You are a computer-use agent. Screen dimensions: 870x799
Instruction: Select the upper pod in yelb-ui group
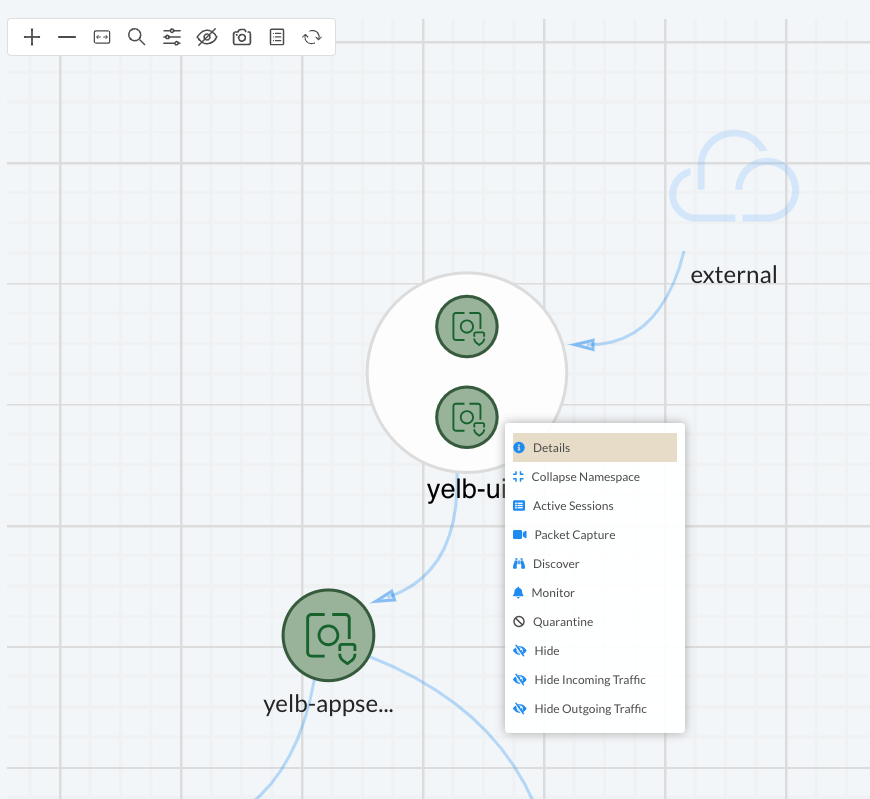[467, 326]
